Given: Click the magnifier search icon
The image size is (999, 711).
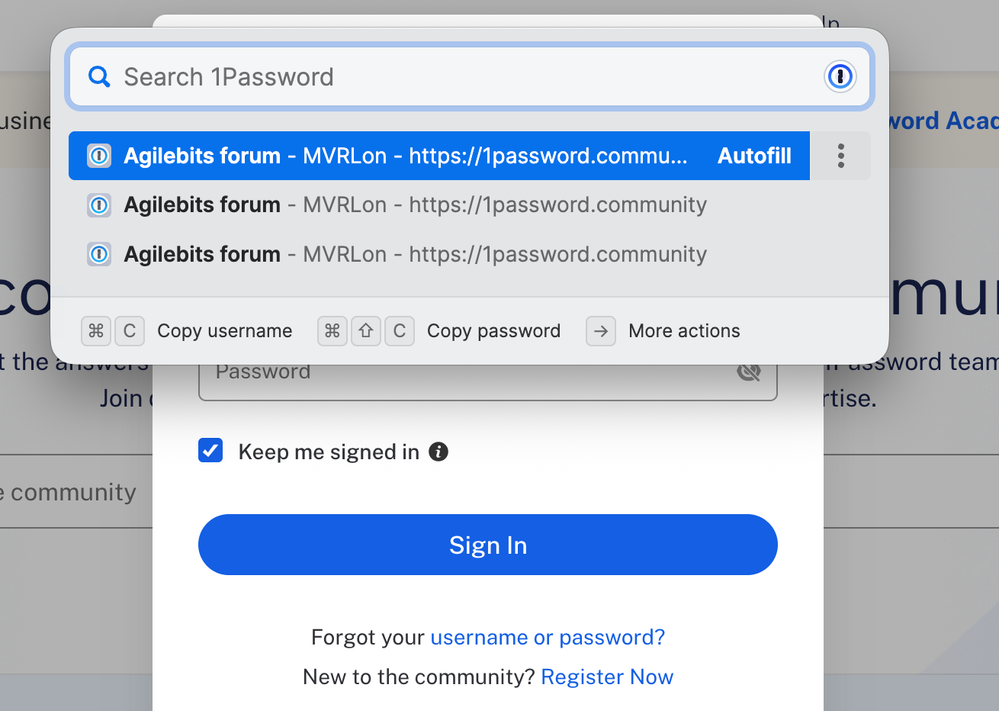Looking at the screenshot, I should coord(98,76).
